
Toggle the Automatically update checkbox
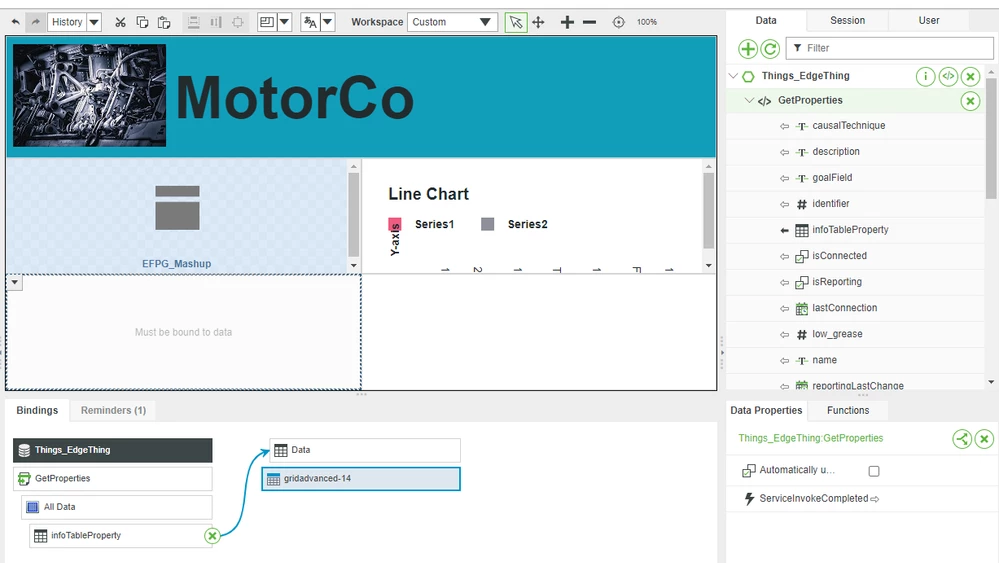[x=874, y=471]
